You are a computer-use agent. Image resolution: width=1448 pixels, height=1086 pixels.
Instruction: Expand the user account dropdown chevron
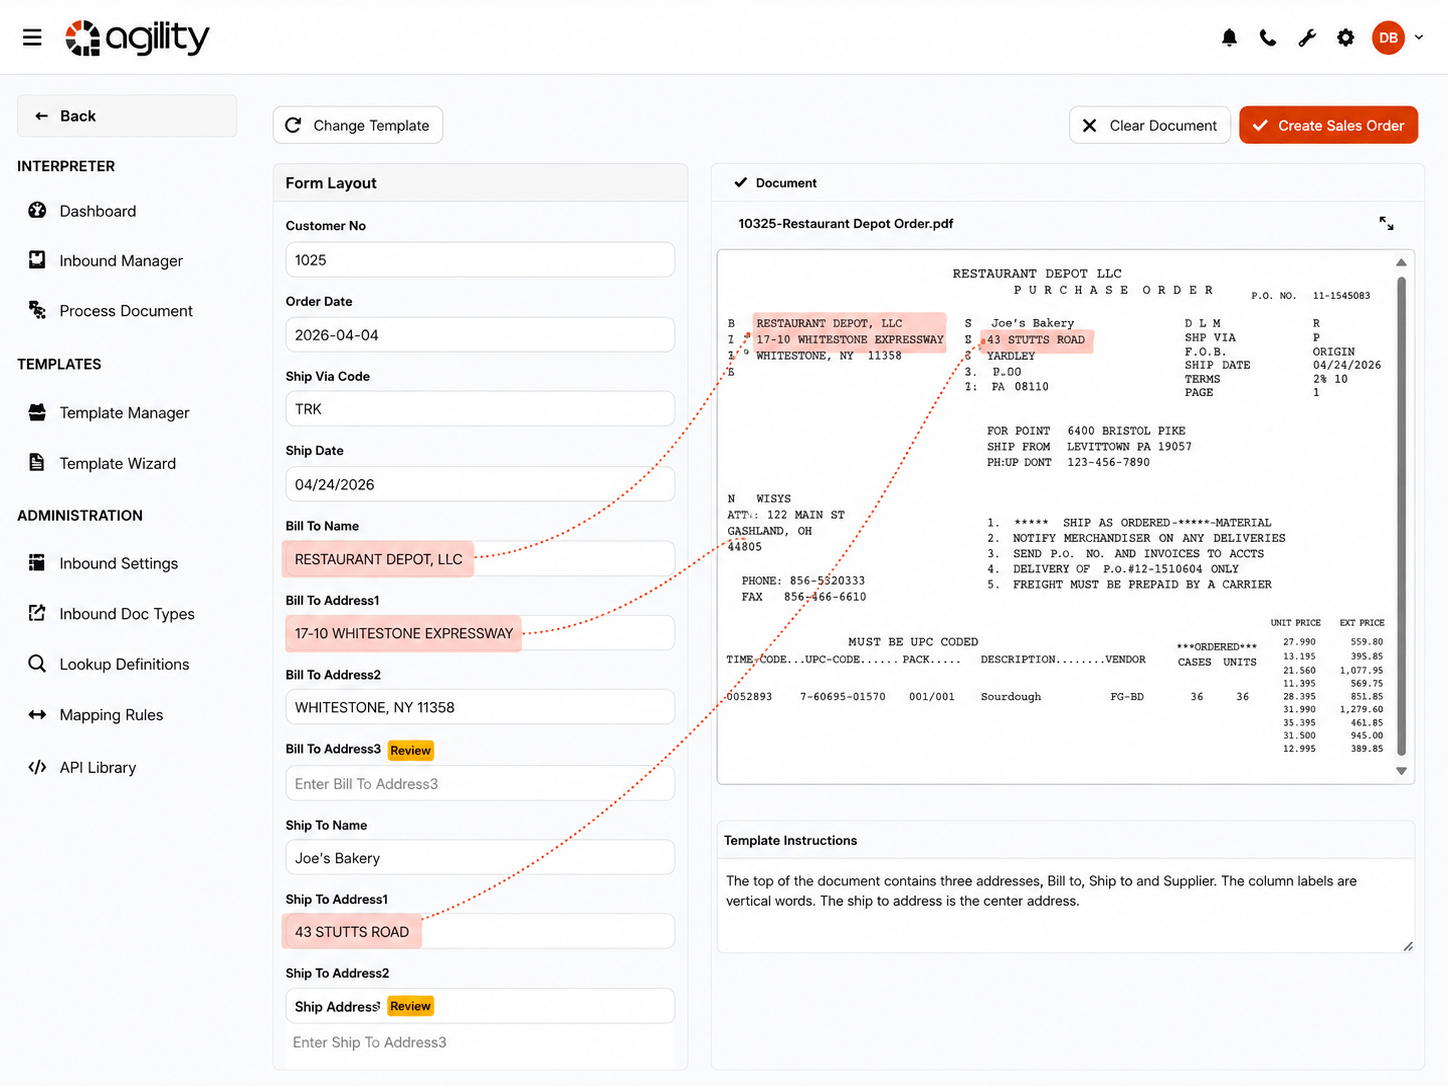tap(1418, 38)
